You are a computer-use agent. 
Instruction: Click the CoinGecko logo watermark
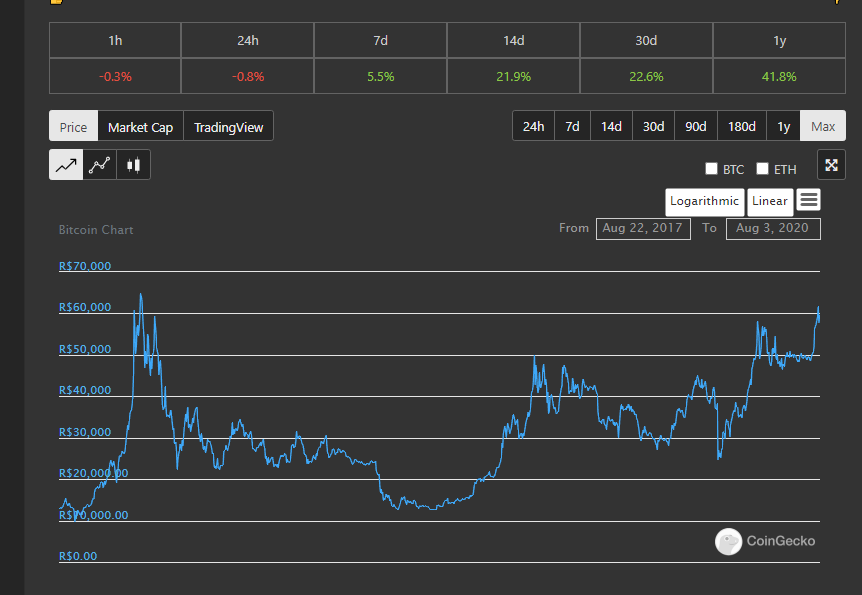tap(765, 541)
